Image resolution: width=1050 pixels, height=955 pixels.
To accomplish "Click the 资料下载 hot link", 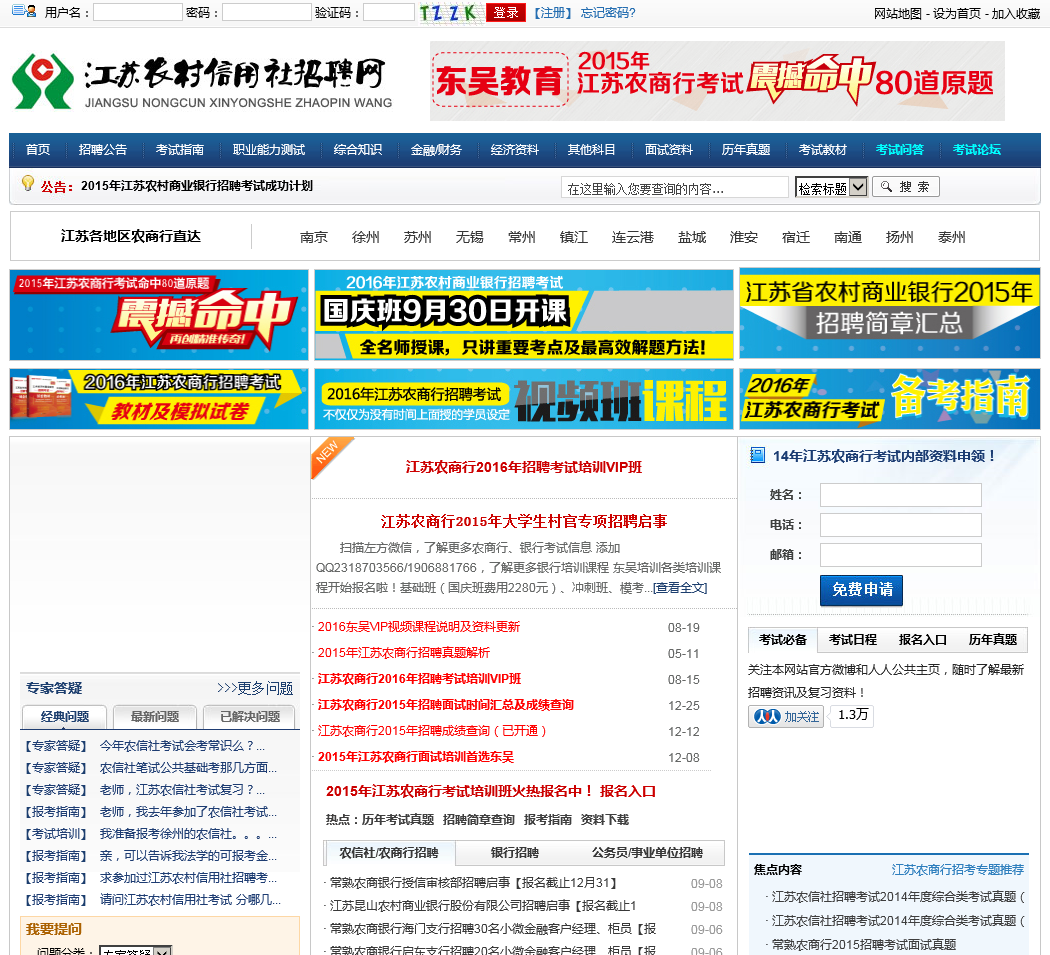I will [605, 820].
